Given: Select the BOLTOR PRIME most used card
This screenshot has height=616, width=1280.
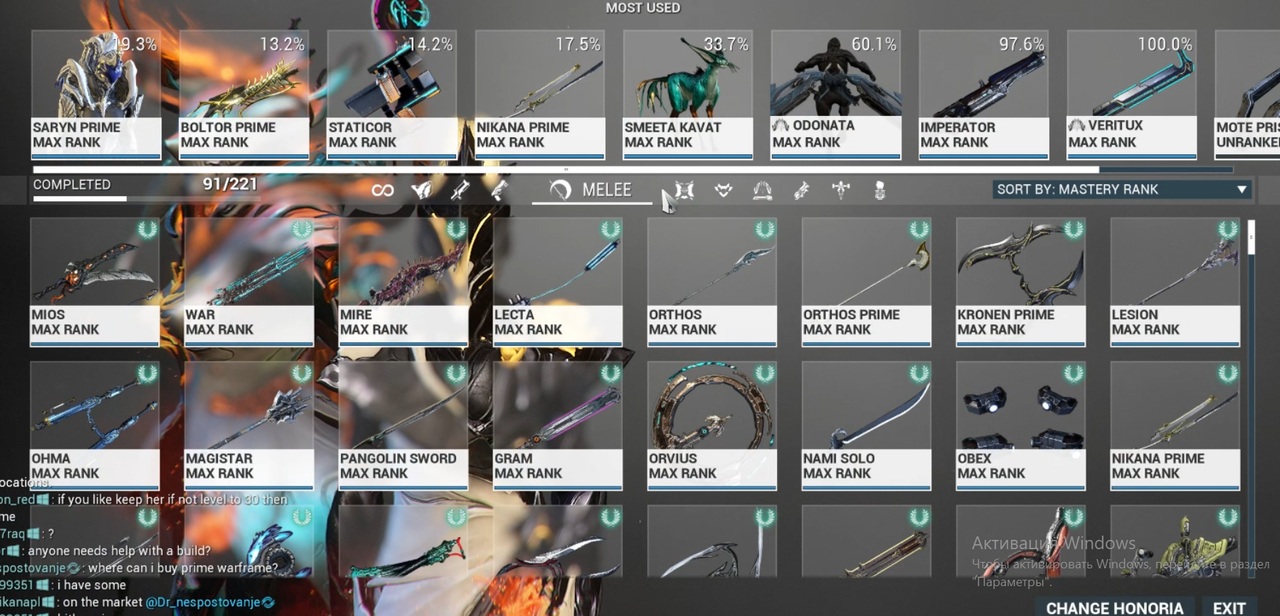Looking at the screenshot, I should (244, 94).
